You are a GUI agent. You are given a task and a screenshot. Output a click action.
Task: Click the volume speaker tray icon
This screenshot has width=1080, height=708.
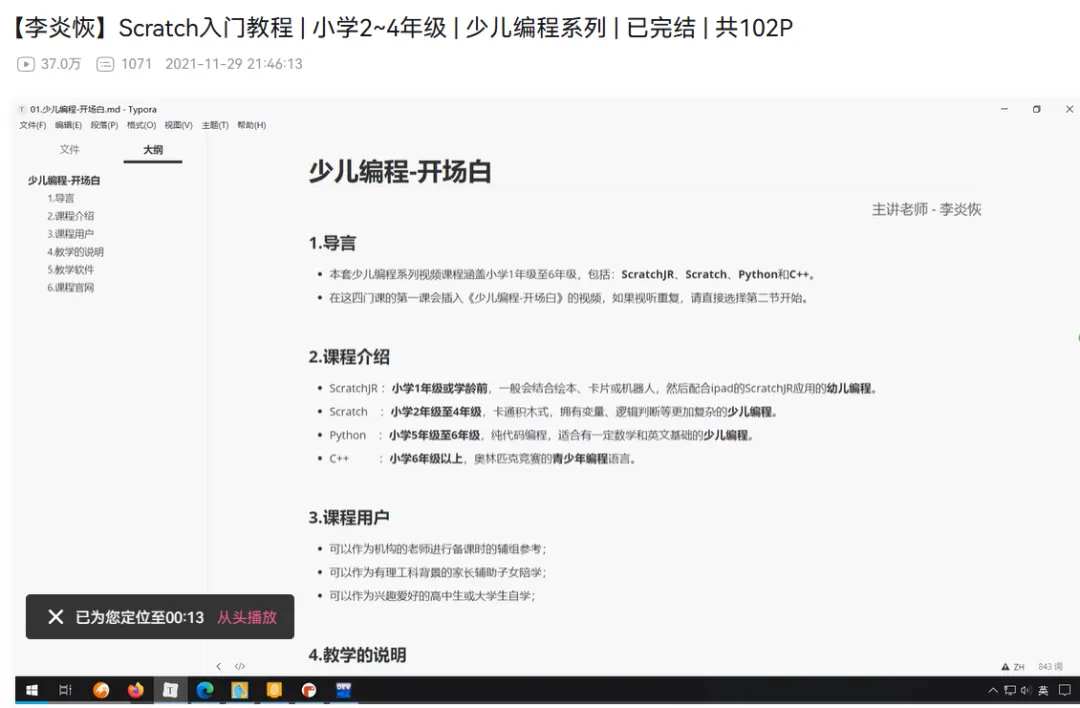click(x=1026, y=690)
